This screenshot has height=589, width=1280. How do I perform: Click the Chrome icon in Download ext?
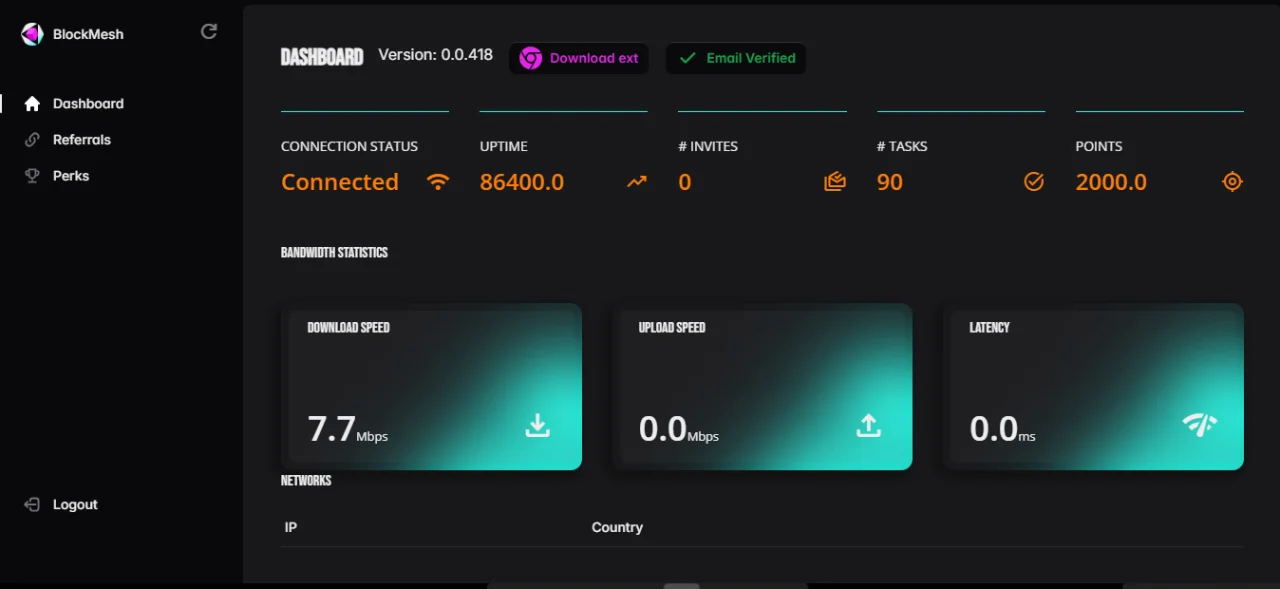click(x=530, y=58)
